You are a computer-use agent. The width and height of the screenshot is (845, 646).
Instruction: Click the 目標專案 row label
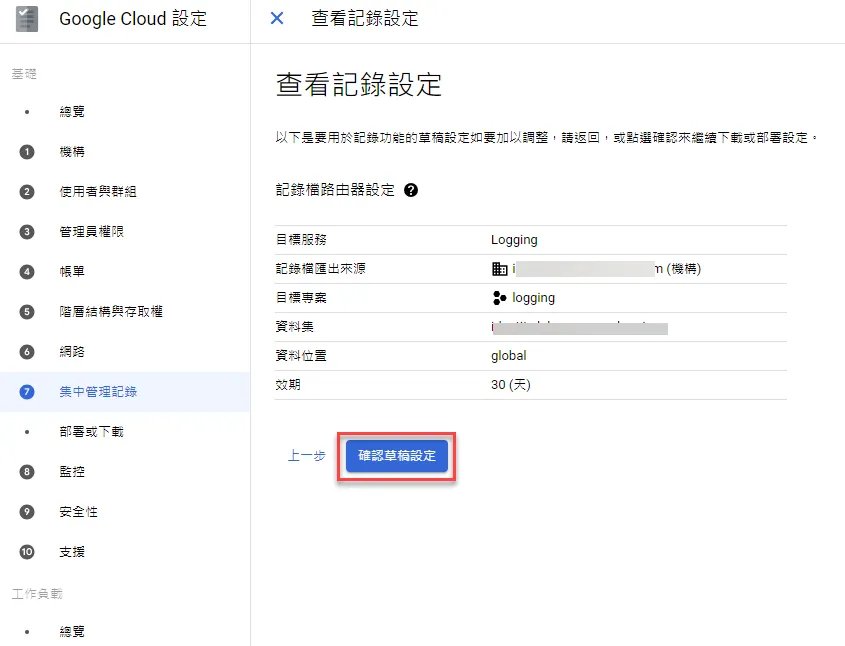tap(301, 297)
